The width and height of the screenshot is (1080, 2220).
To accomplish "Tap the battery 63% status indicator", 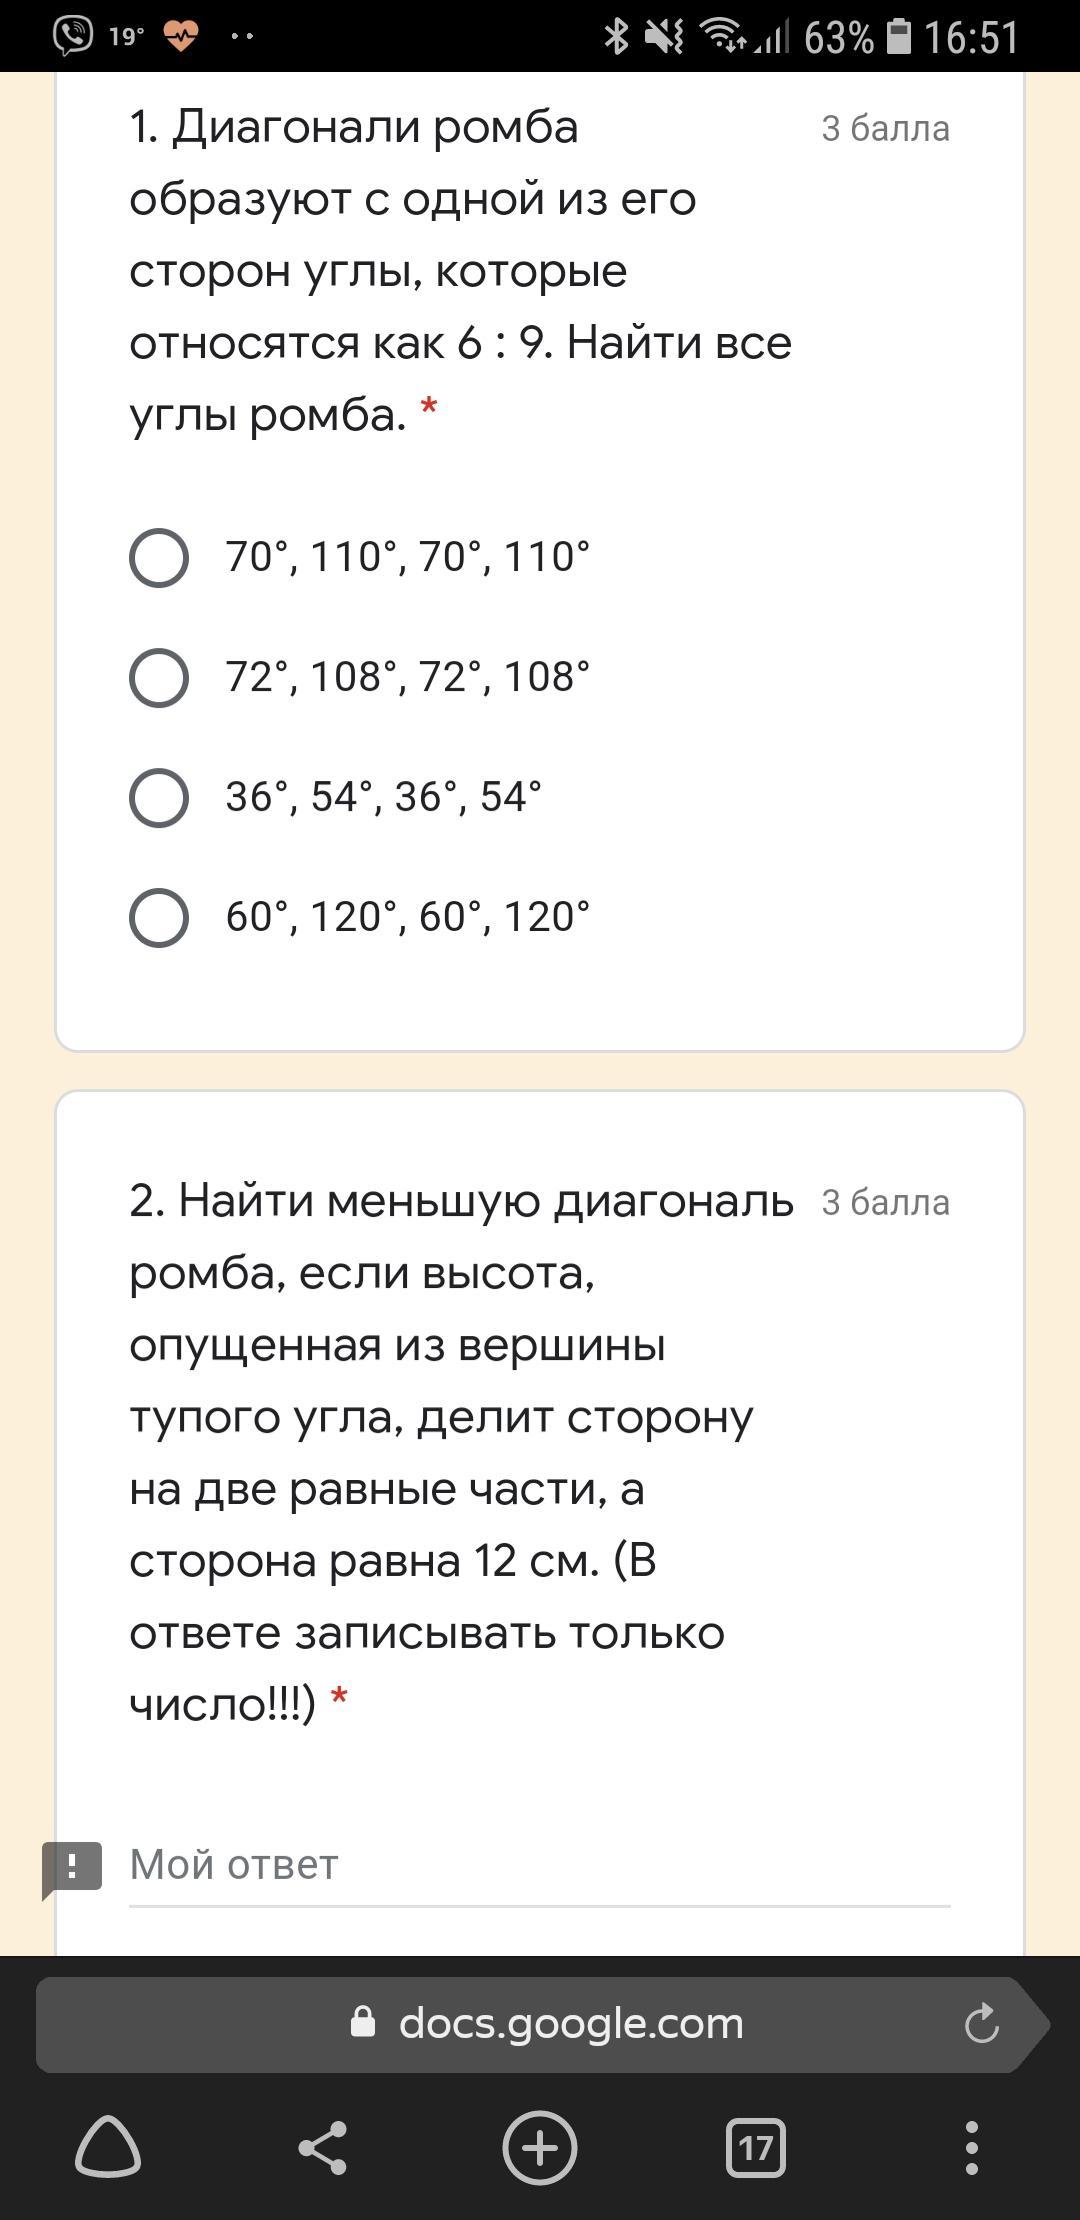I will 858,37.
